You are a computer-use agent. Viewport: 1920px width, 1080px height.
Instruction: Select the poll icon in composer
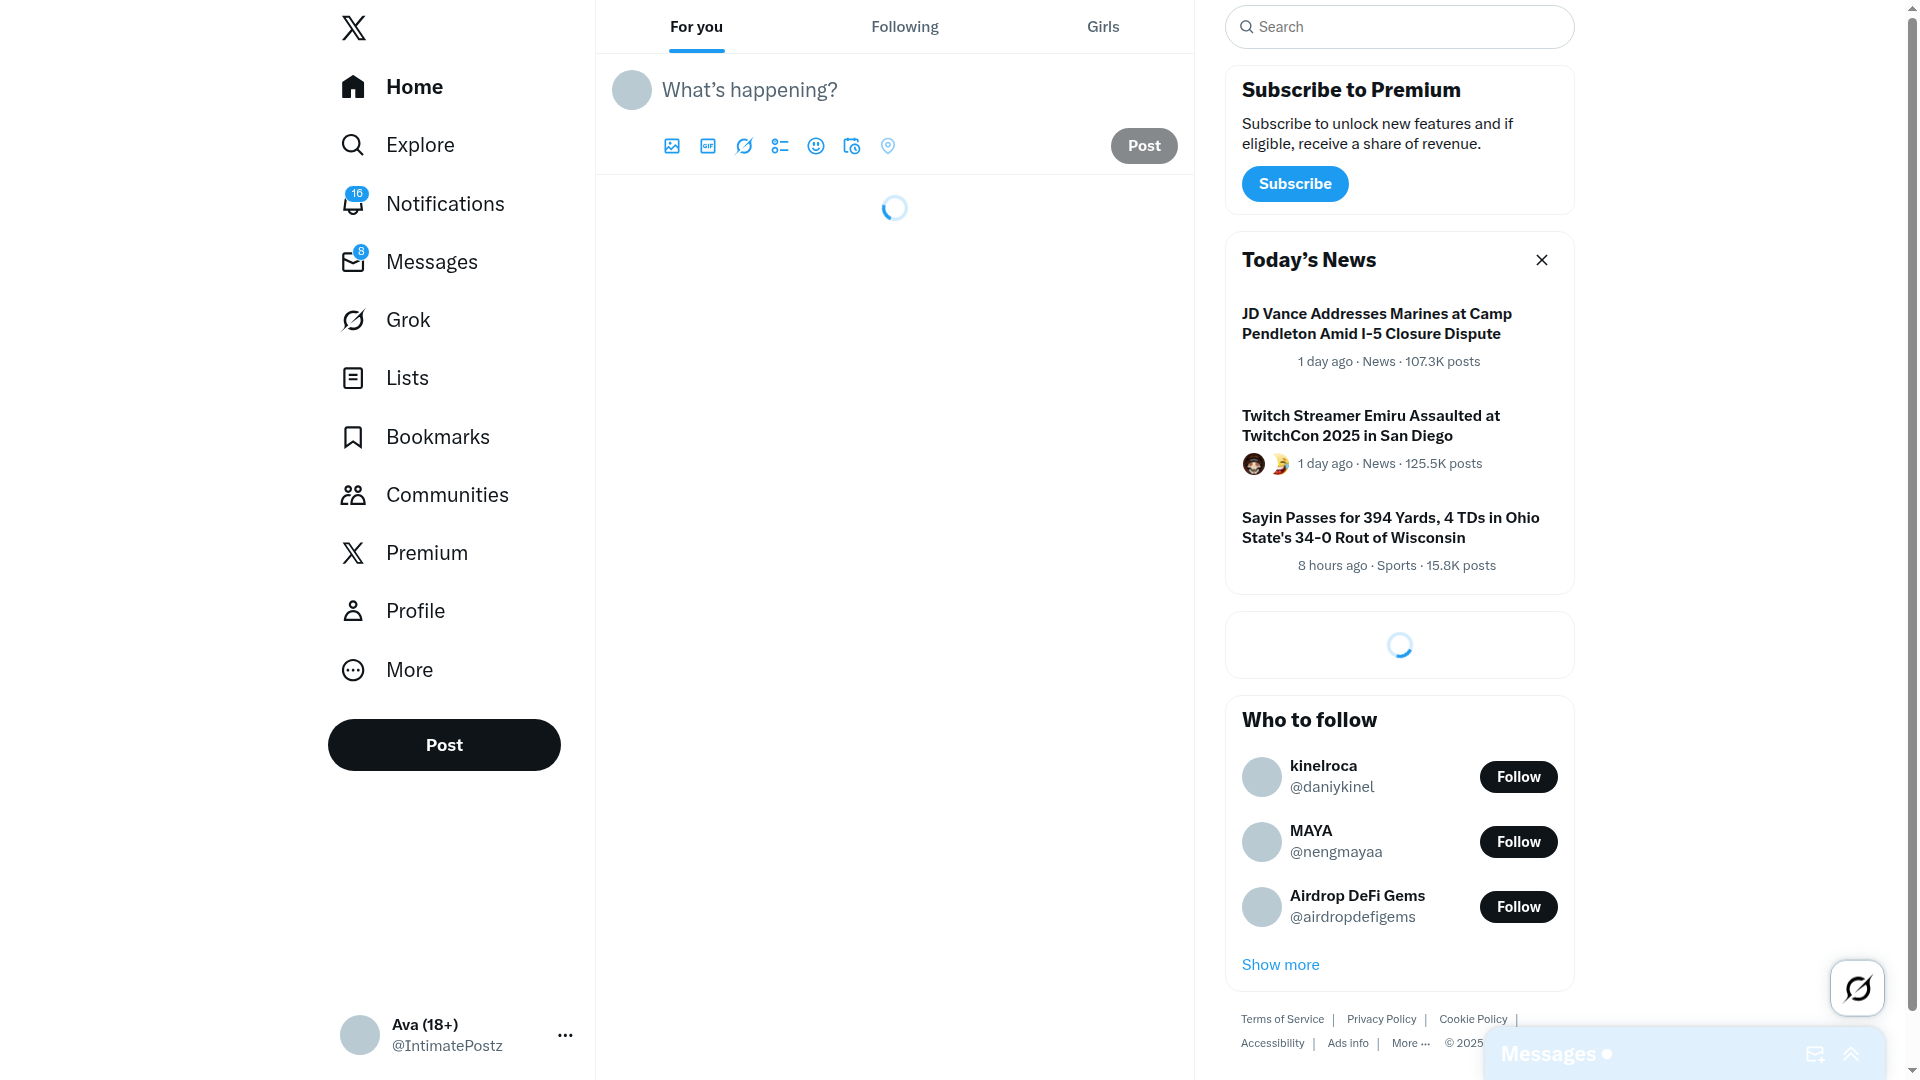coord(780,146)
